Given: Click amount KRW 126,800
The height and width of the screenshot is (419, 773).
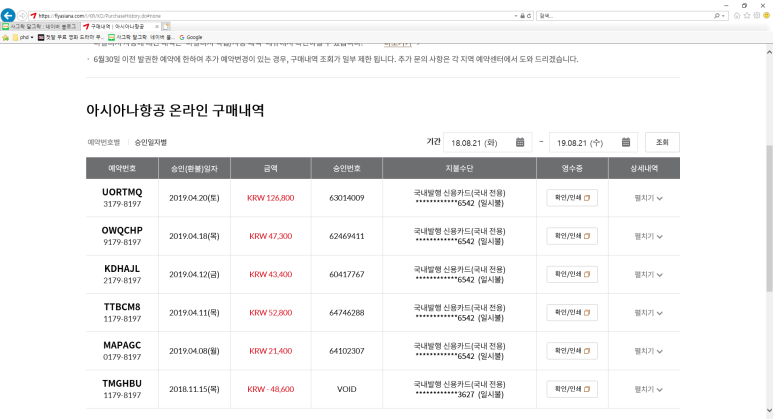Looking at the screenshot, I should point(271,198).
